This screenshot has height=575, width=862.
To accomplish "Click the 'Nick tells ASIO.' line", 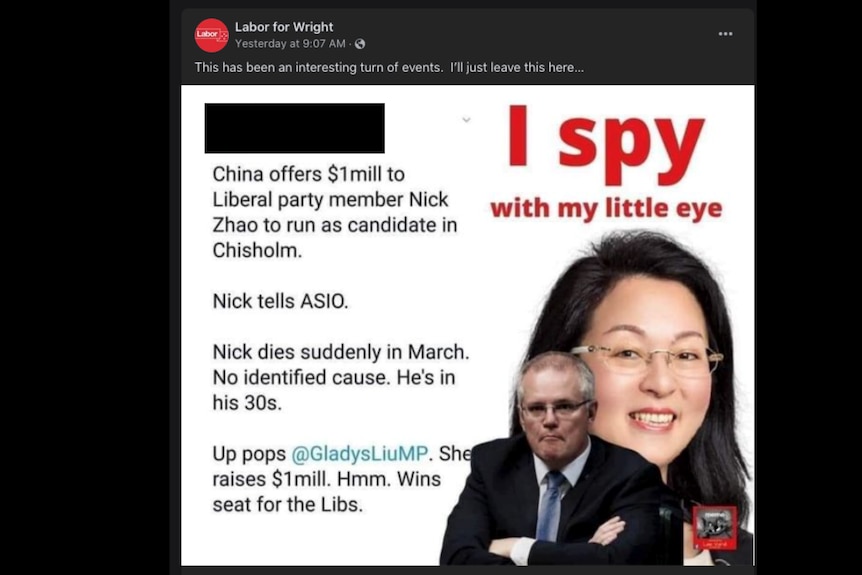I will pyautogui.click(x=280, y=301).
